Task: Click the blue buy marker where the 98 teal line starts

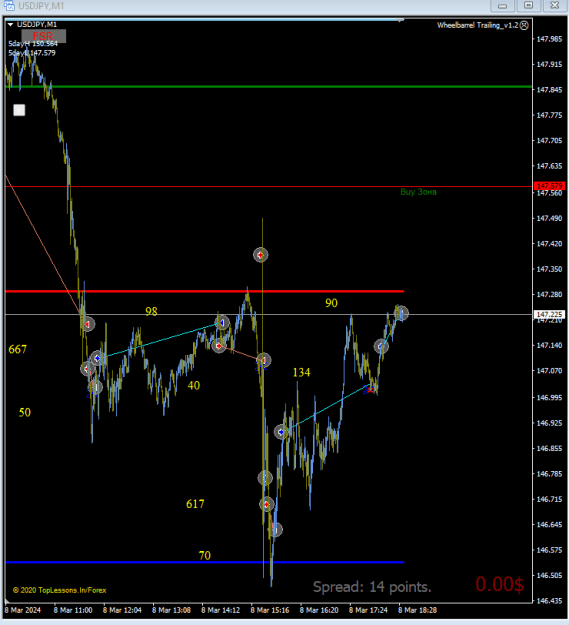Action: click(97, 358)
